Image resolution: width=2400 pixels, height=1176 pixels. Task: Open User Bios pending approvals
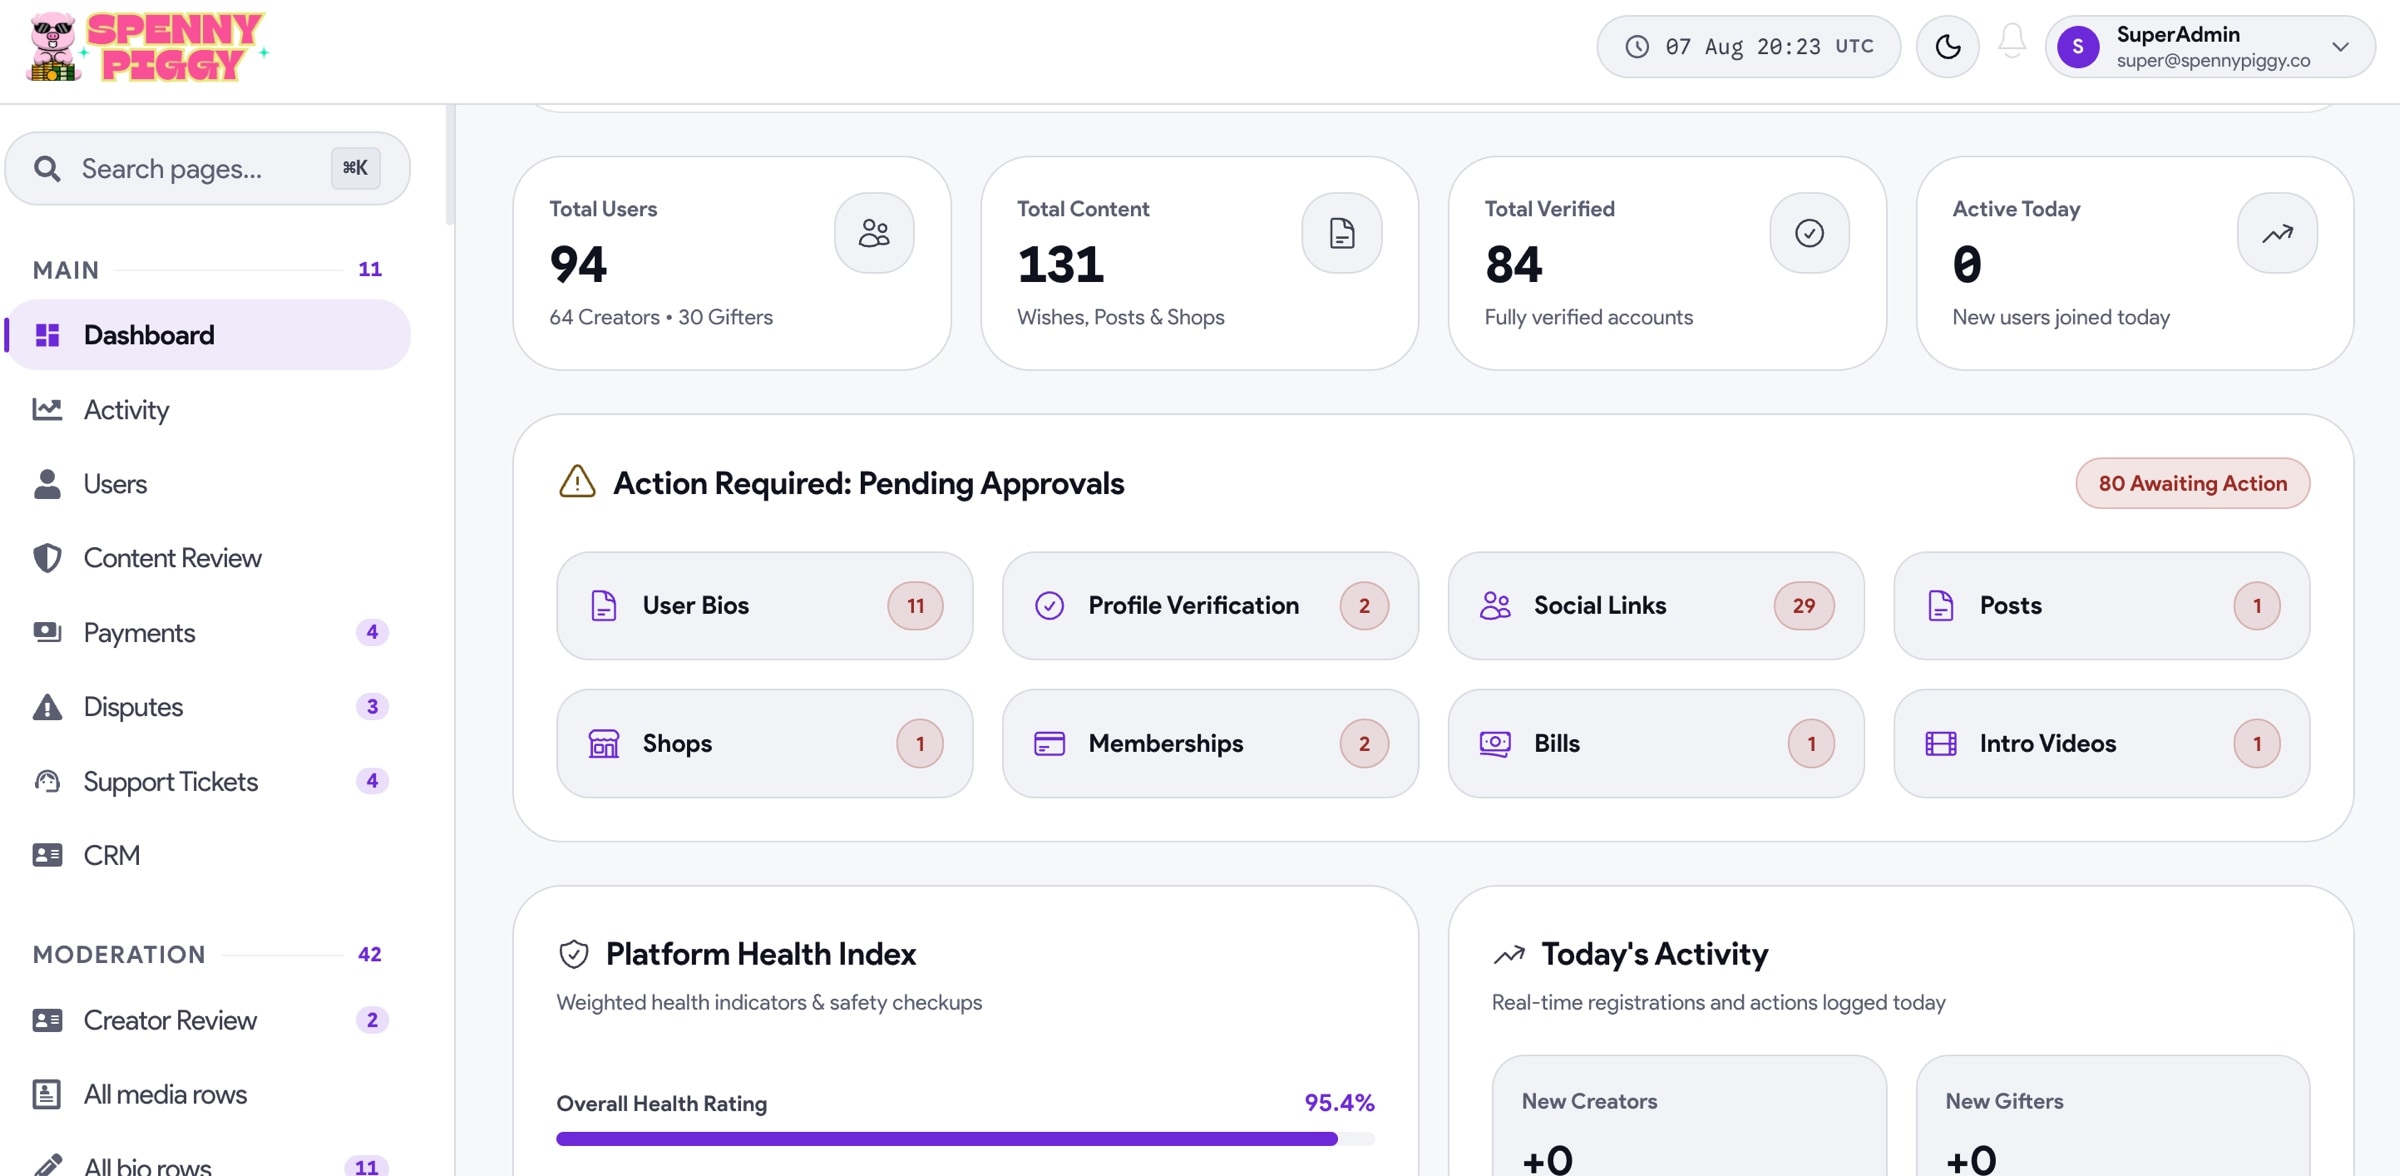coord(765,606)
